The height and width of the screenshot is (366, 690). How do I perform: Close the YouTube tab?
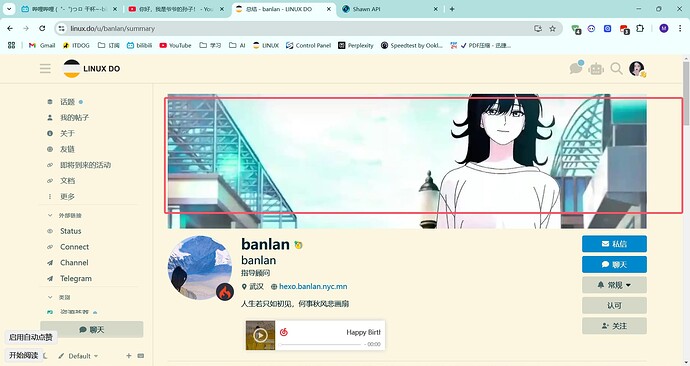click(222, 9)
